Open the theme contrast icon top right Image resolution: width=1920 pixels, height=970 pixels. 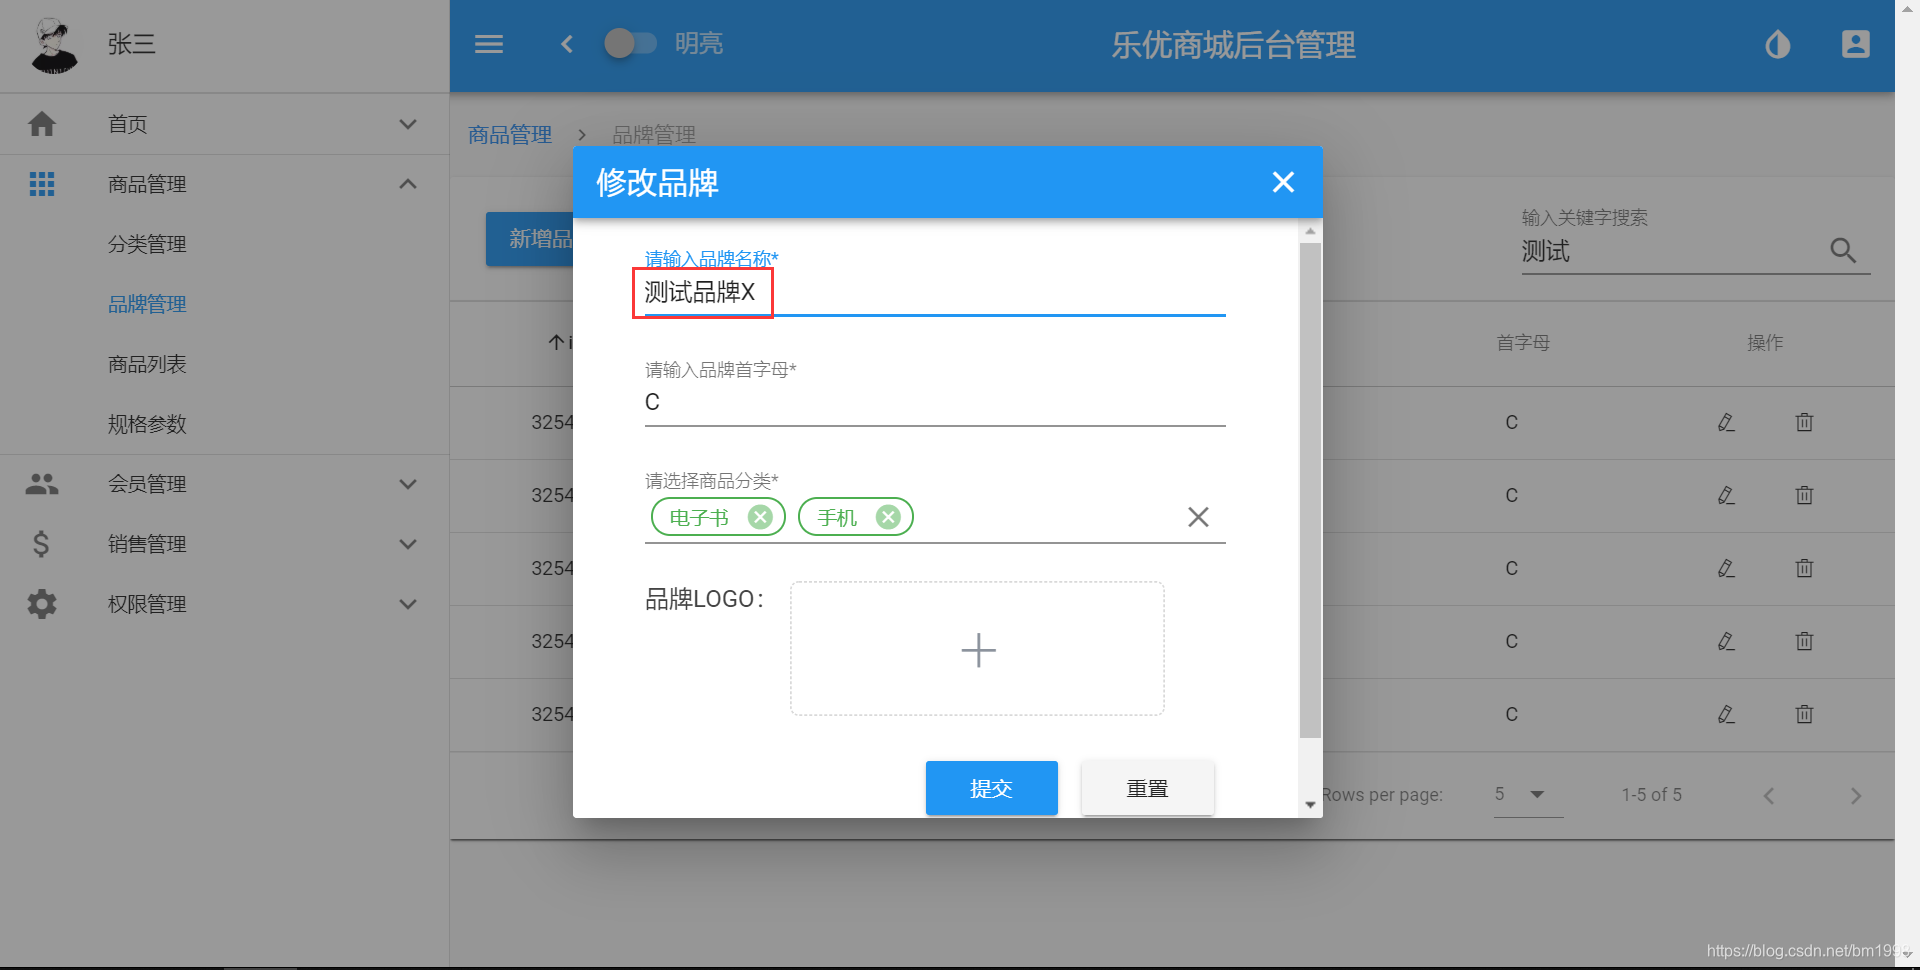point(1777,44)
